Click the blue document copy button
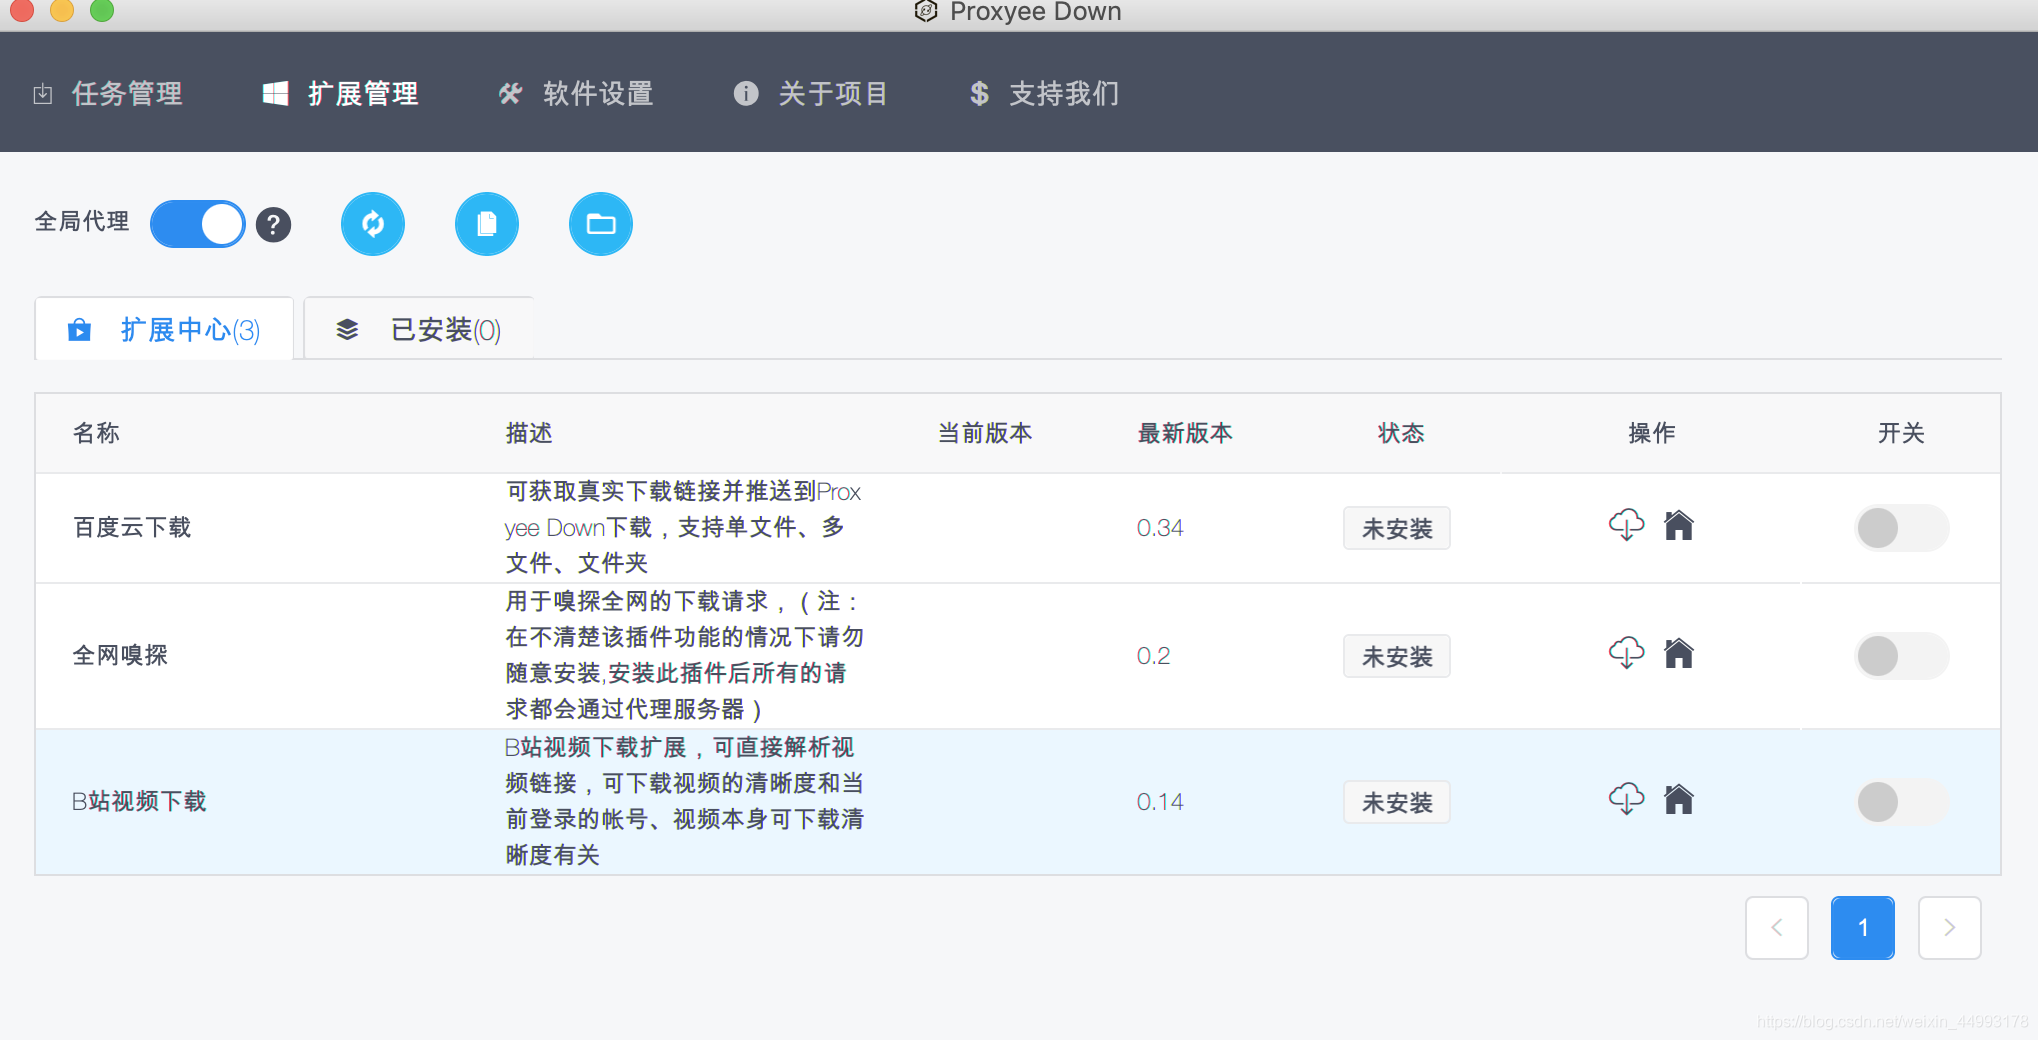 pos(487,224)
